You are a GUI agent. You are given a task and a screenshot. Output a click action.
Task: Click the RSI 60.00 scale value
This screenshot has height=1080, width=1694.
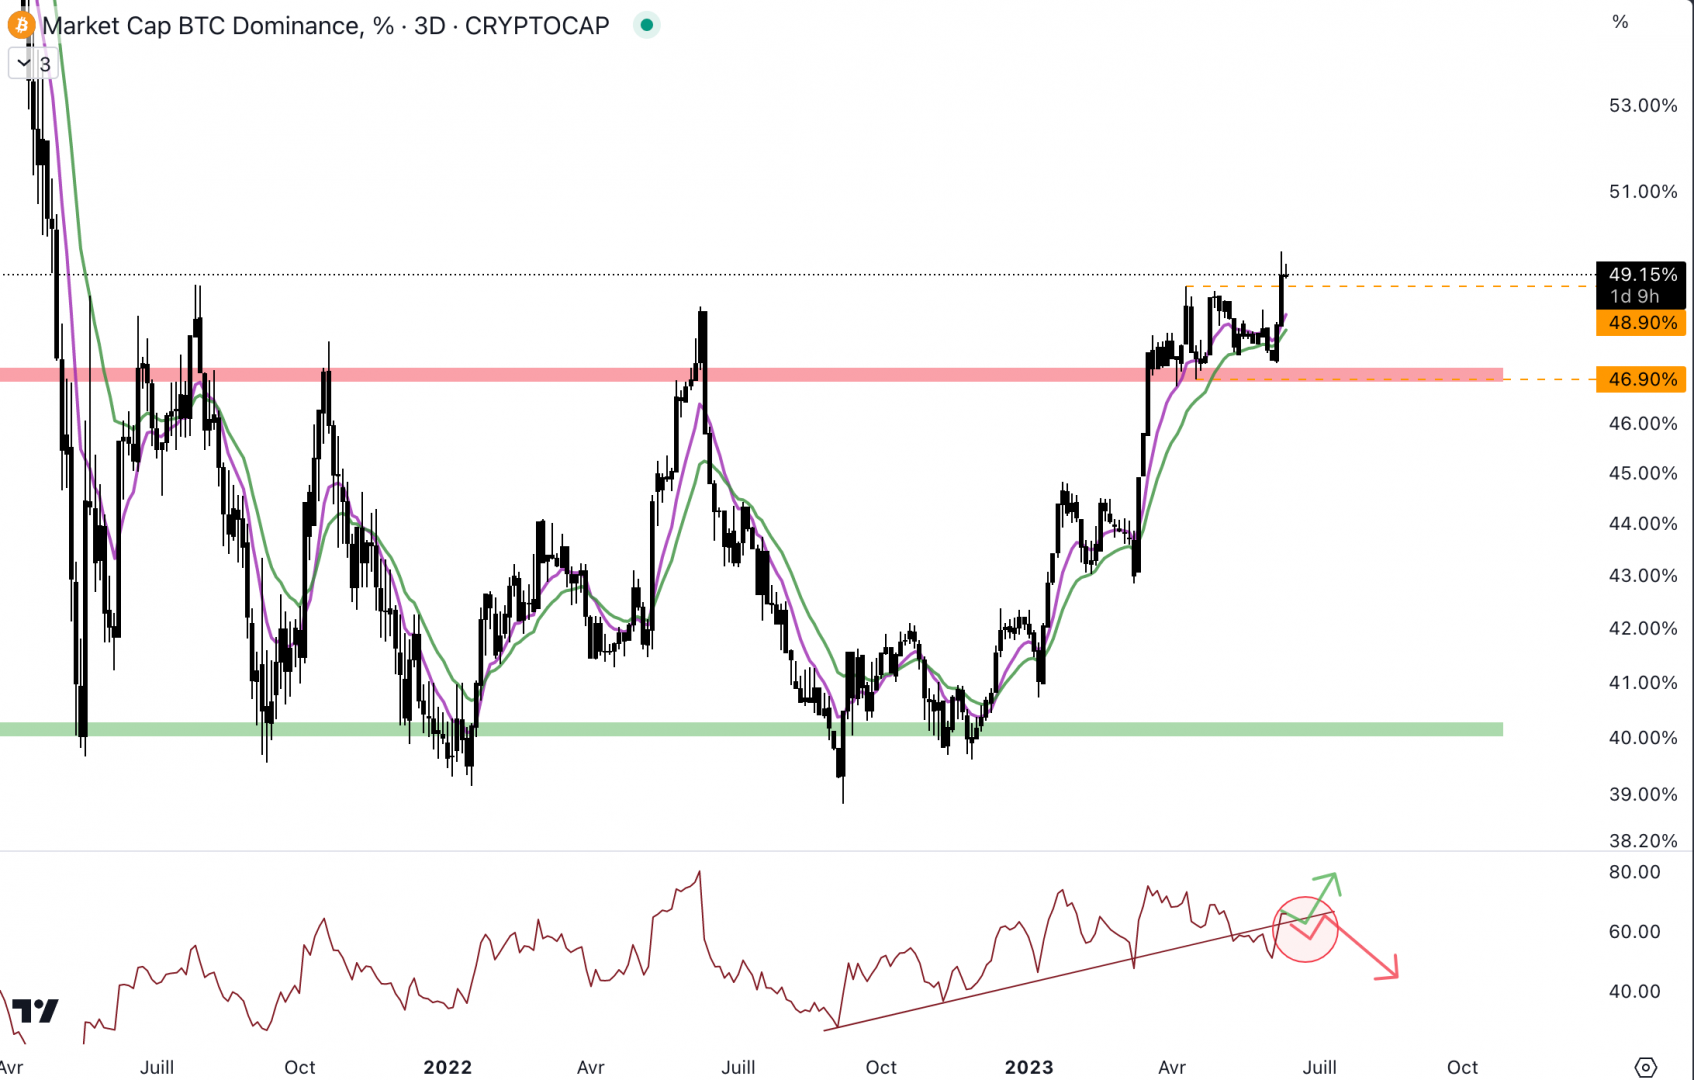(x=1634, y=931)
